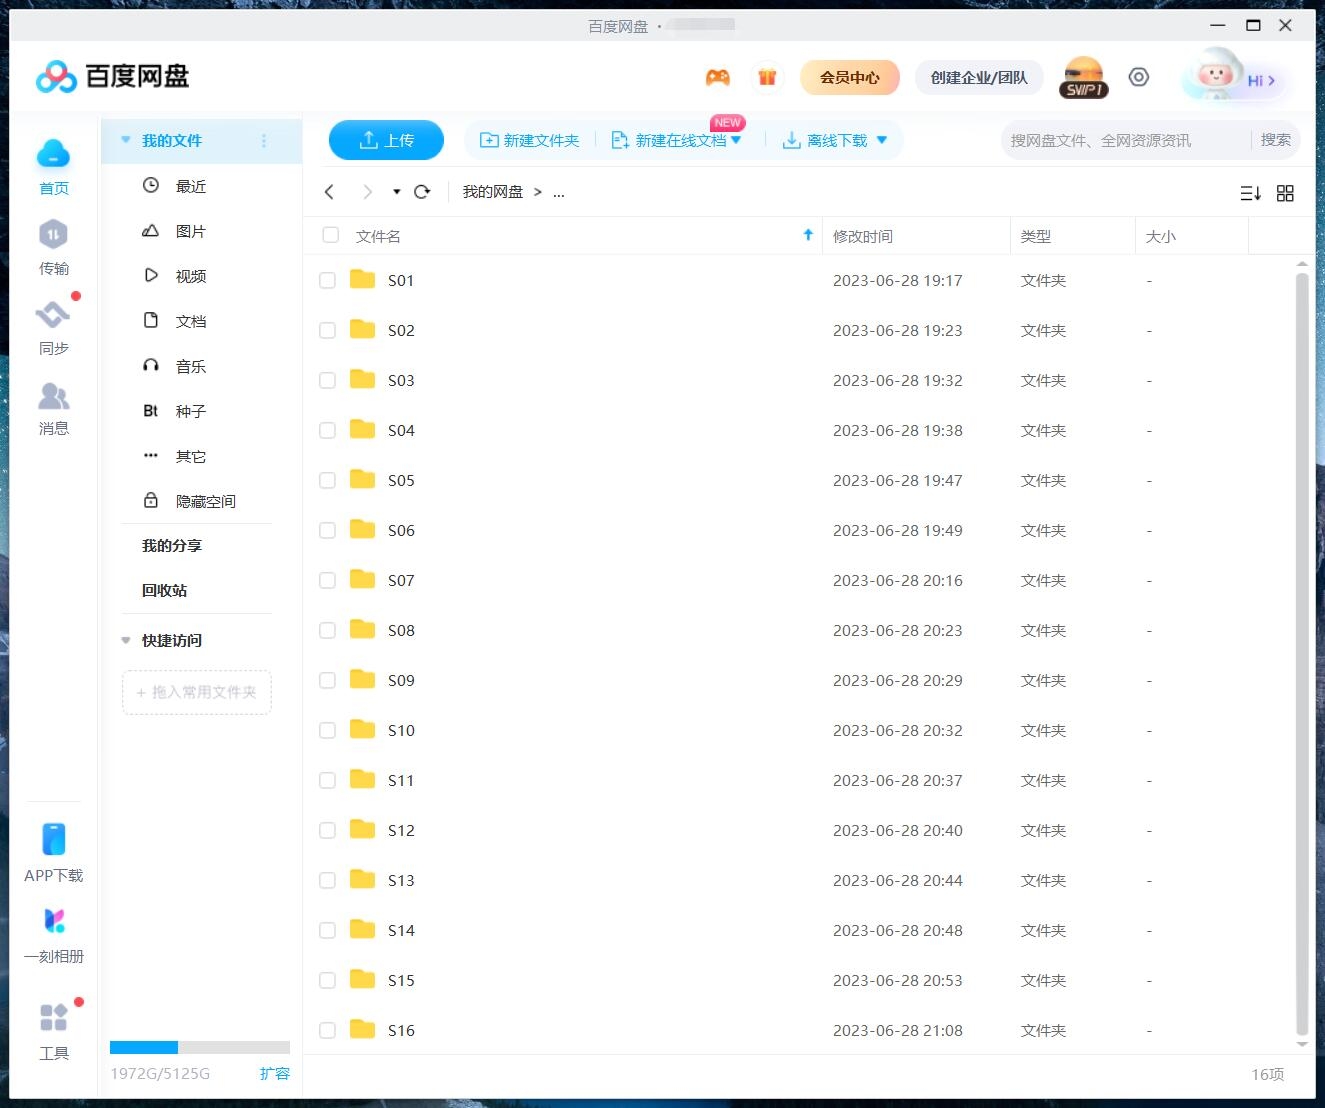Switch to grid view icon
The width and height of the screenshot is (1325, 1108).
1285,193
